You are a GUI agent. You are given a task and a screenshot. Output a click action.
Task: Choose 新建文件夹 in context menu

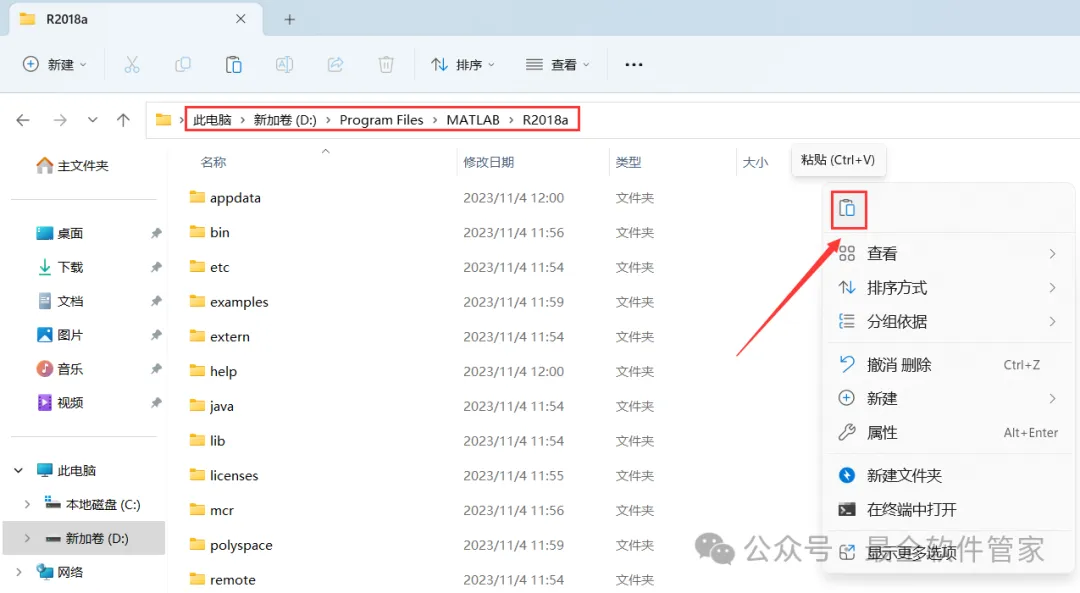coord(947,475)
